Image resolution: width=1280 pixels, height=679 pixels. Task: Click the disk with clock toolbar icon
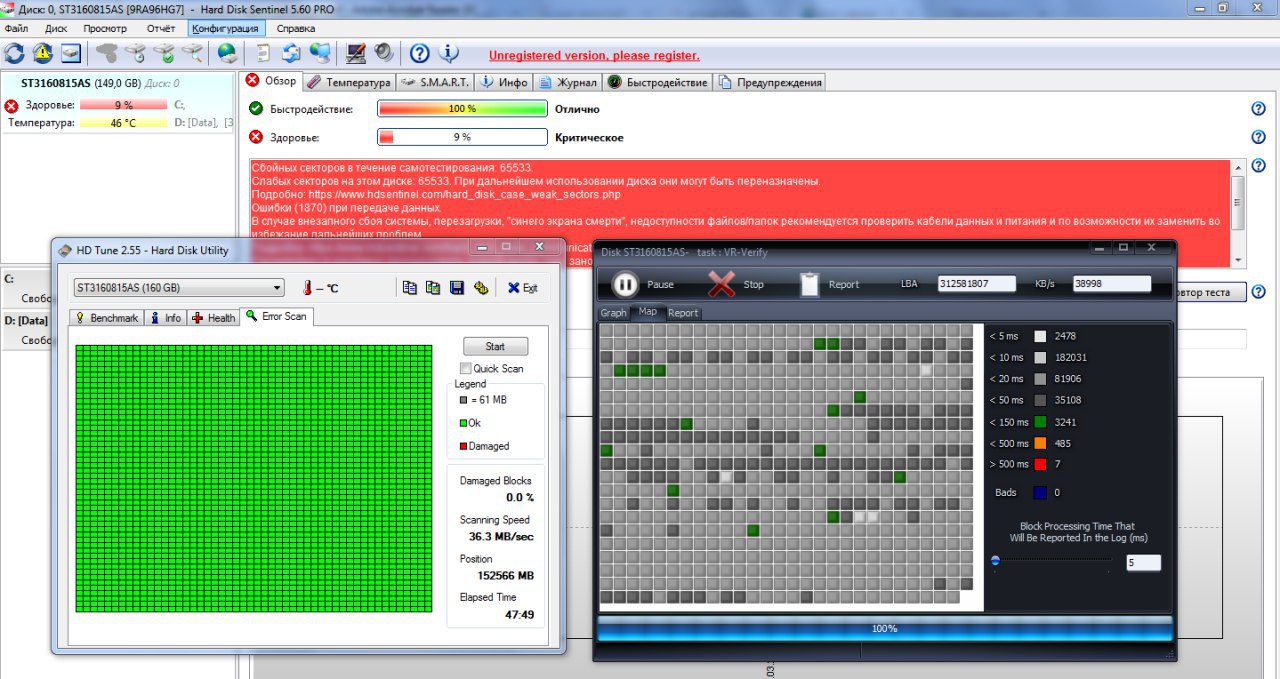pos(137,53)
